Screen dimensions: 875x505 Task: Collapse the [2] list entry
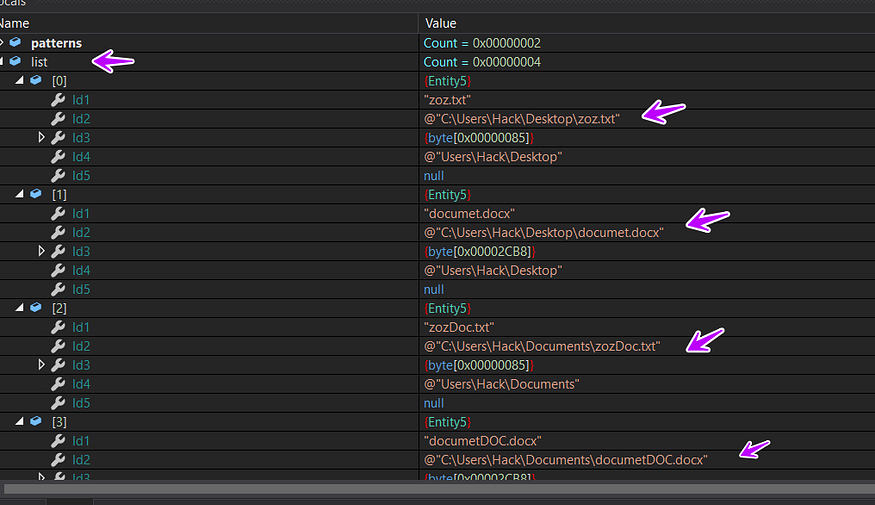20,308
